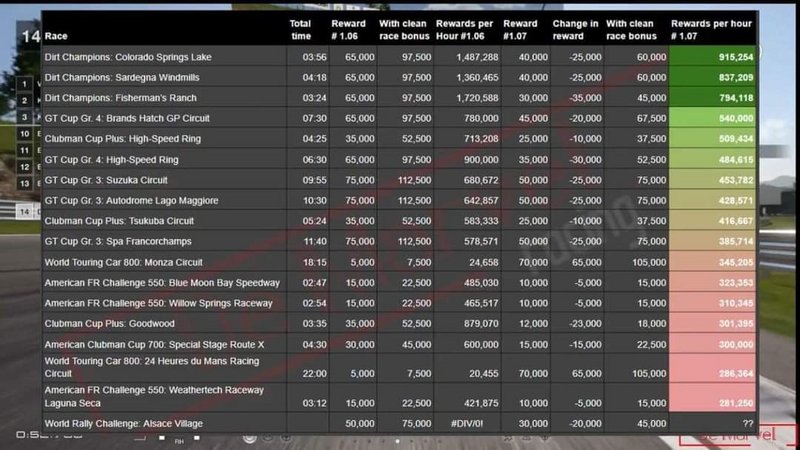Viewport: 800px width, 450px height.
Task: Click position number 12 in background leaderboard
Action: pyautogui.click(x=24, y=167)
